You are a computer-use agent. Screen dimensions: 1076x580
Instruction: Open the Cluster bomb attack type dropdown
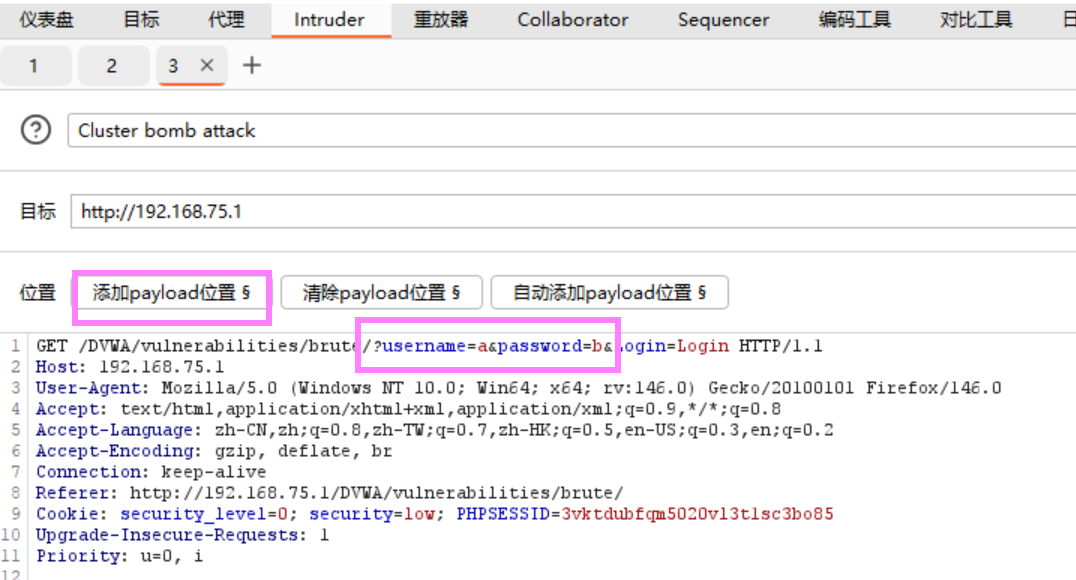pos(571,130)
